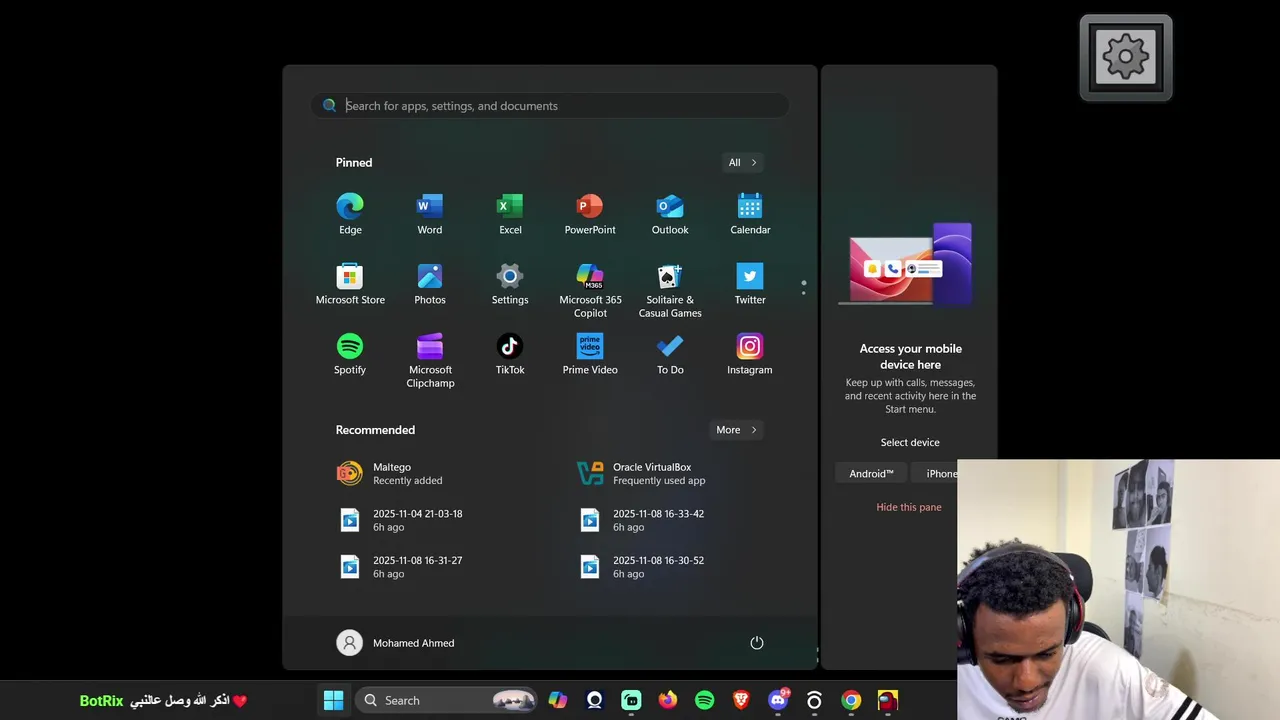Jump to the next pinned page dot
The height and width of the screenshot is (720, 1280).
pos(804,293)
